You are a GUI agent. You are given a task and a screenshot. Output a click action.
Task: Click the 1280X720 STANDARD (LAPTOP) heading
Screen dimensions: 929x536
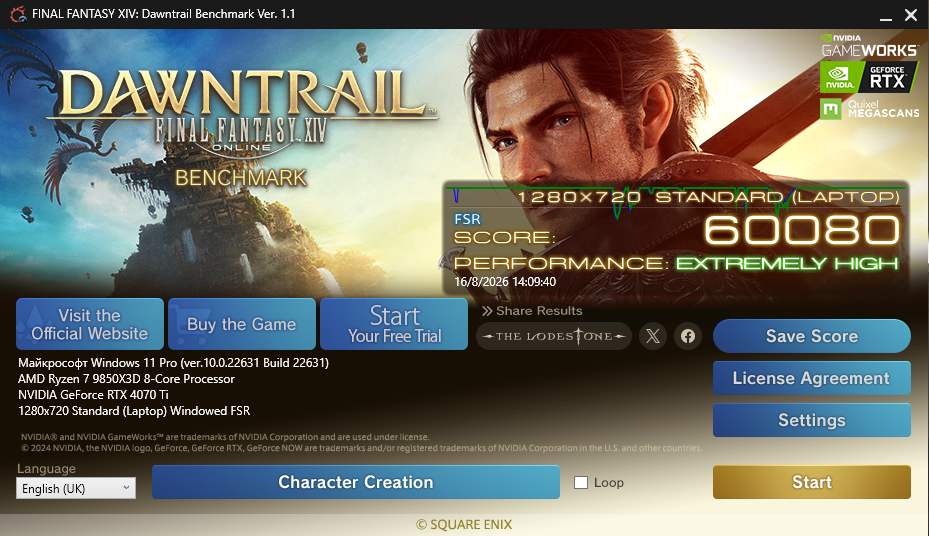click(x=709, y=197)
